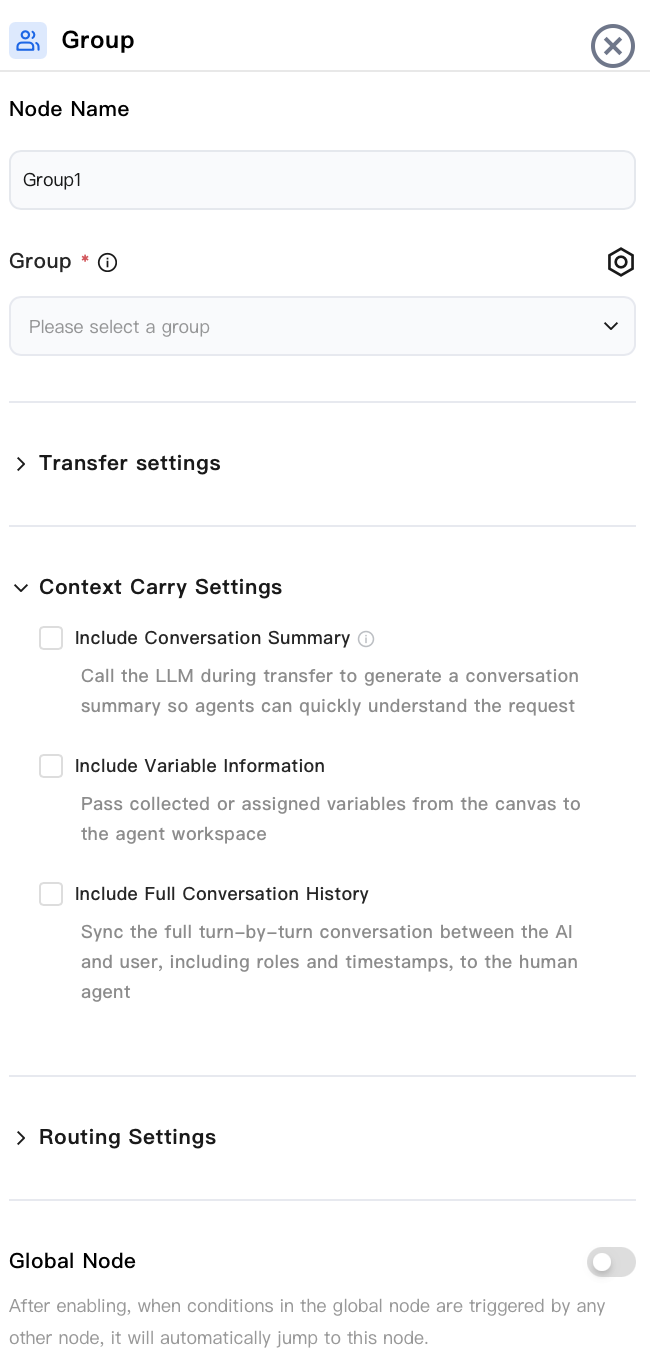Open the 'Please select a group' dropdown

click(322, 326)
